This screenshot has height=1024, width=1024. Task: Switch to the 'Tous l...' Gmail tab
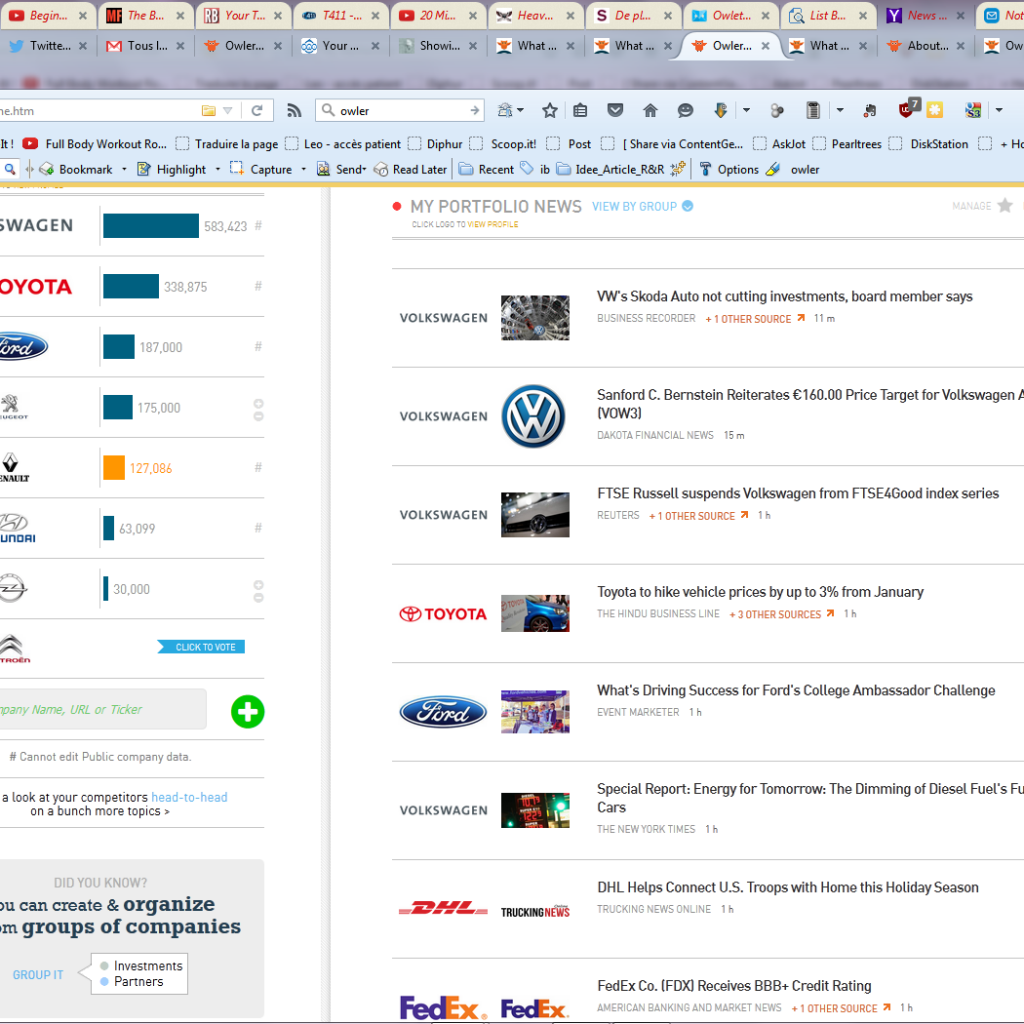[x=145, y=46]
